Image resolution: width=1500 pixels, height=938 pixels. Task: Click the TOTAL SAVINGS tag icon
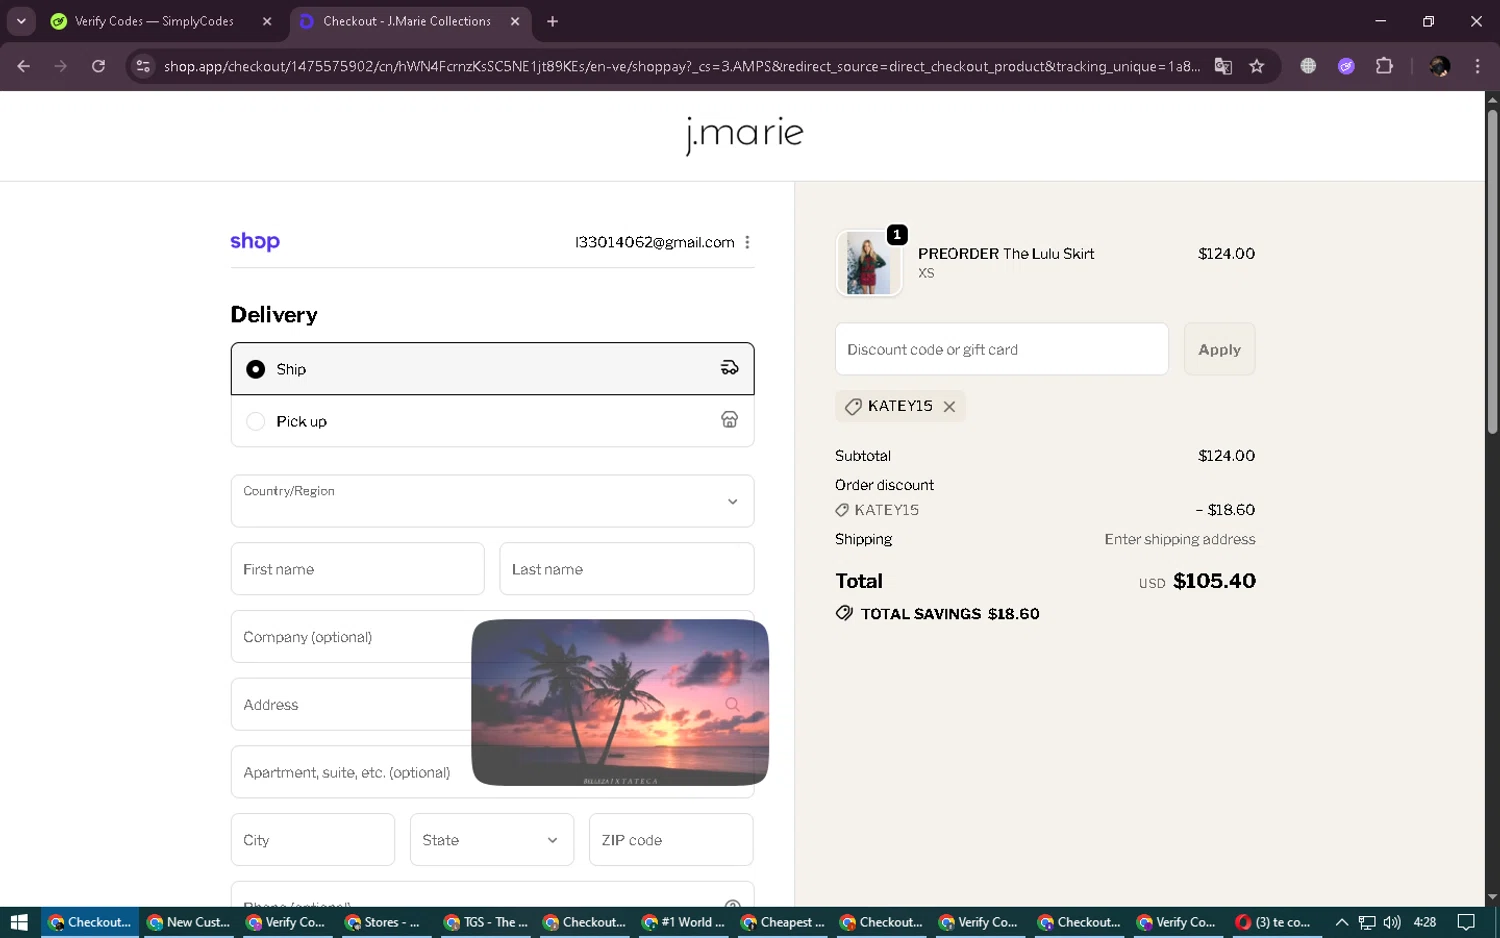coord(844,613)
